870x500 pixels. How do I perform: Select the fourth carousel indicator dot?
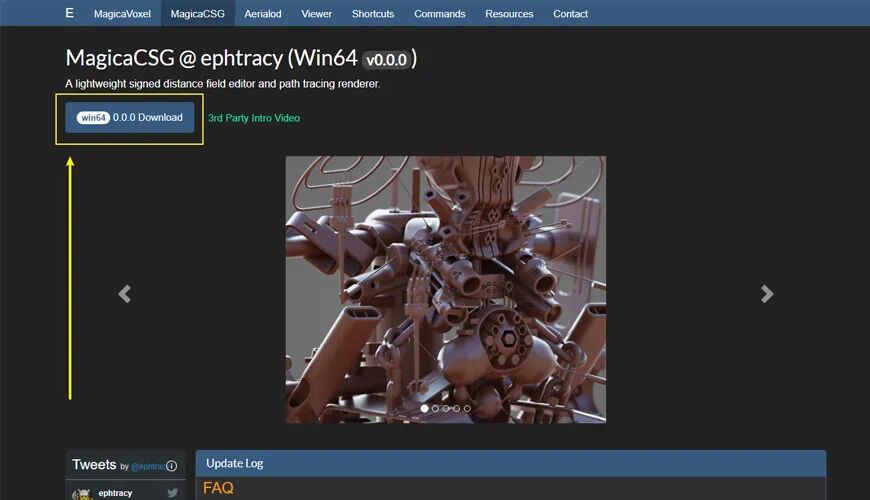click(456, 408)
